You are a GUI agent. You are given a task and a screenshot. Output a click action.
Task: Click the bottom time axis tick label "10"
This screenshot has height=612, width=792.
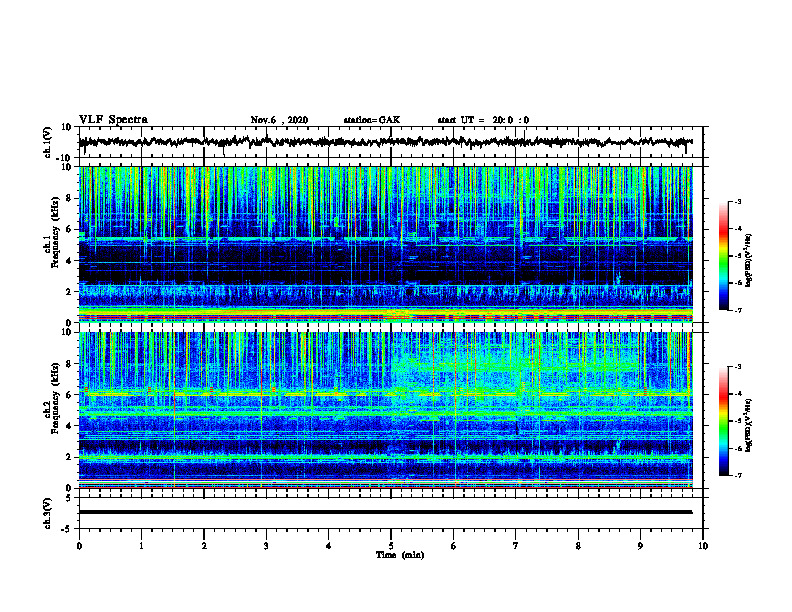click(x=703, y=546)
